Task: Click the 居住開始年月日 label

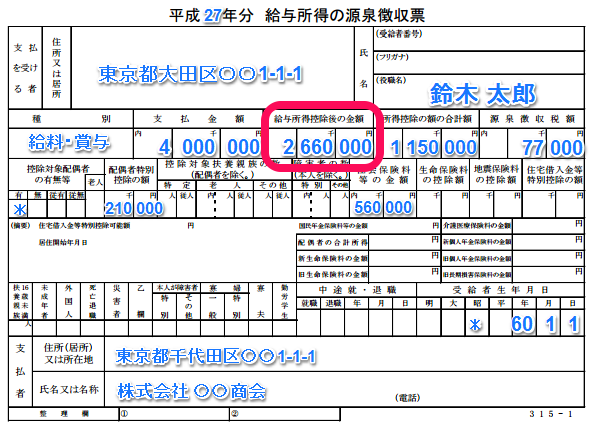Action: tap(63, 243)
